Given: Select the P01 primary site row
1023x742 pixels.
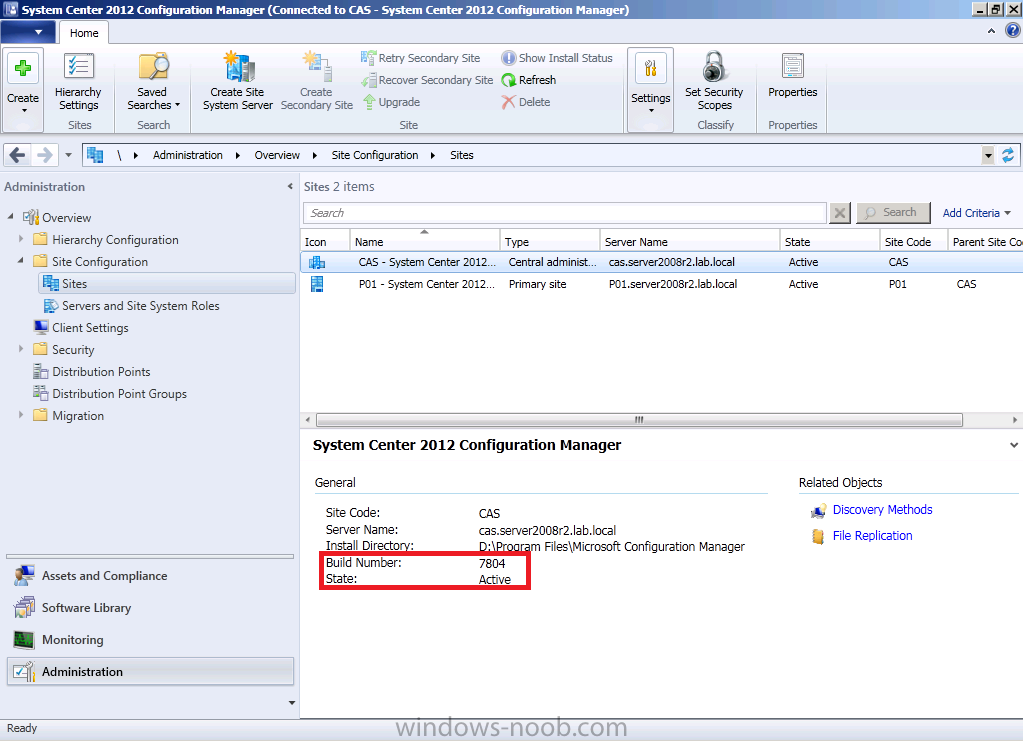Looking at the screenshot, I should (662, 285).
